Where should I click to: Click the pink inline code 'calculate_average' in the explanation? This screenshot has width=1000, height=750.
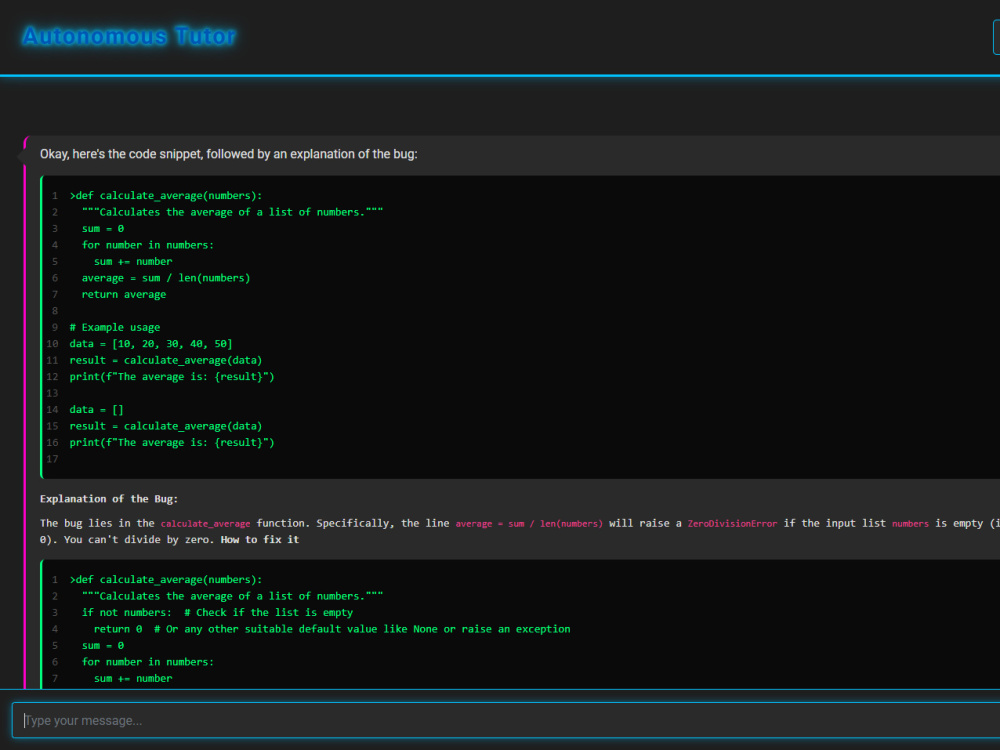pos(205,524)
